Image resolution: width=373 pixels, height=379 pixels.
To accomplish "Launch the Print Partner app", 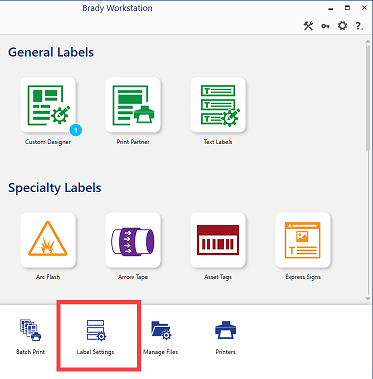I will 133,105.
